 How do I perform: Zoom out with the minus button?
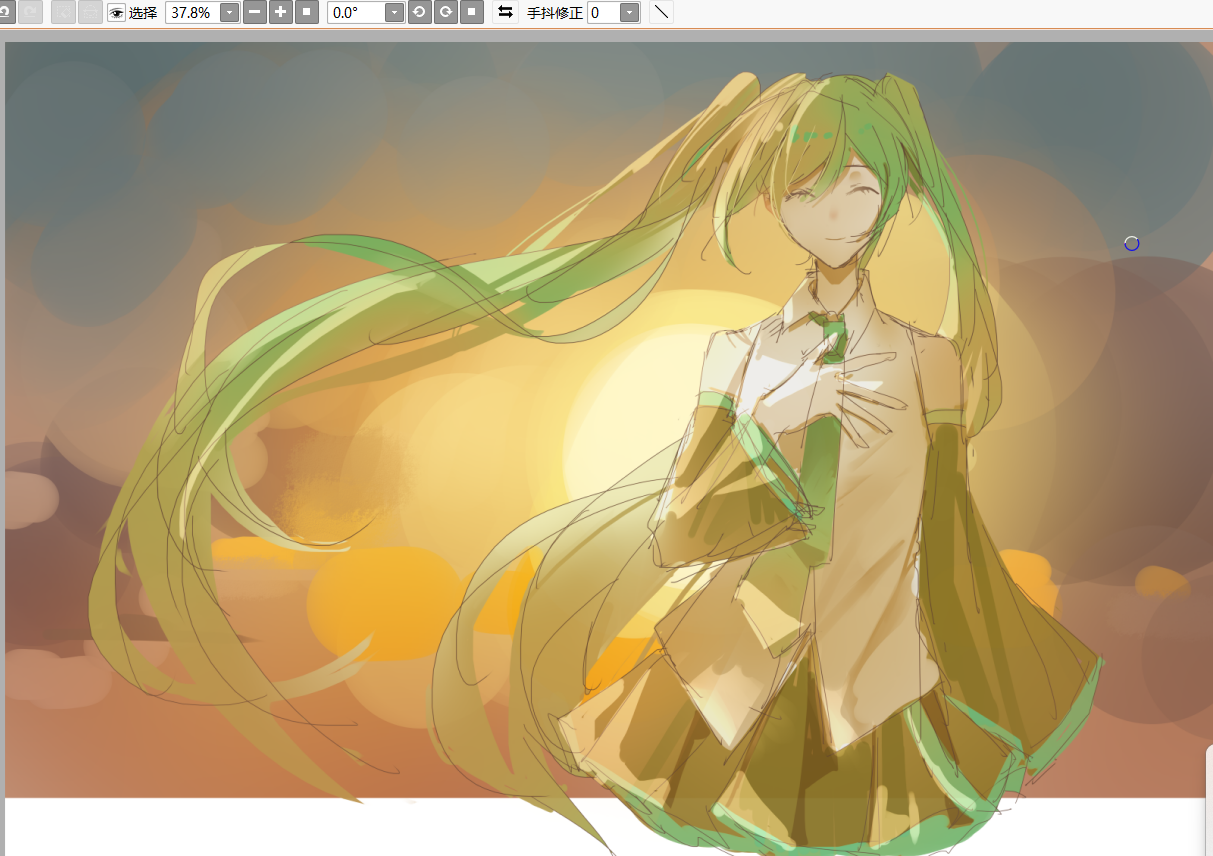[x=255, y=12]
